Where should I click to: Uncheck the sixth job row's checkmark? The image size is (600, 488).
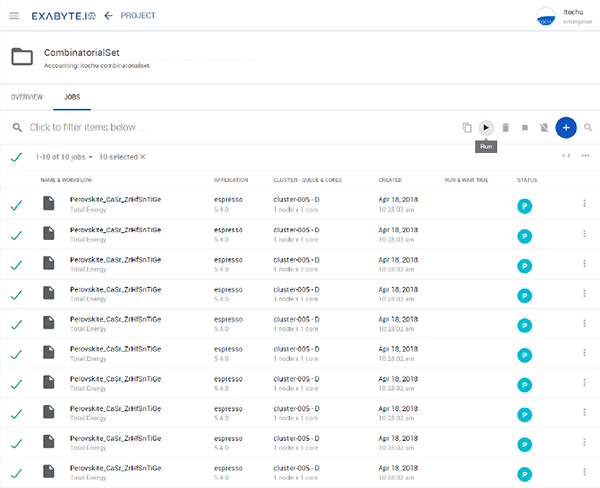(x=16, y=355)
